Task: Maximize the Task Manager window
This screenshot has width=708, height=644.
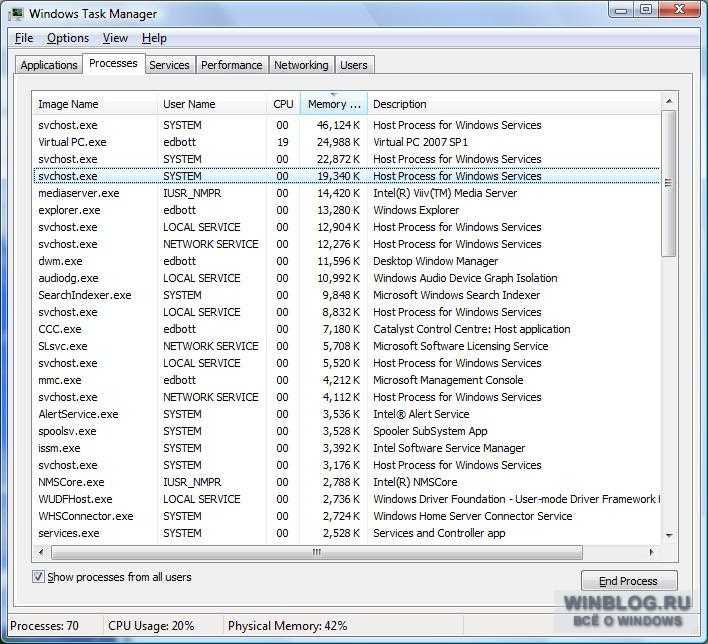Action: 646,10
